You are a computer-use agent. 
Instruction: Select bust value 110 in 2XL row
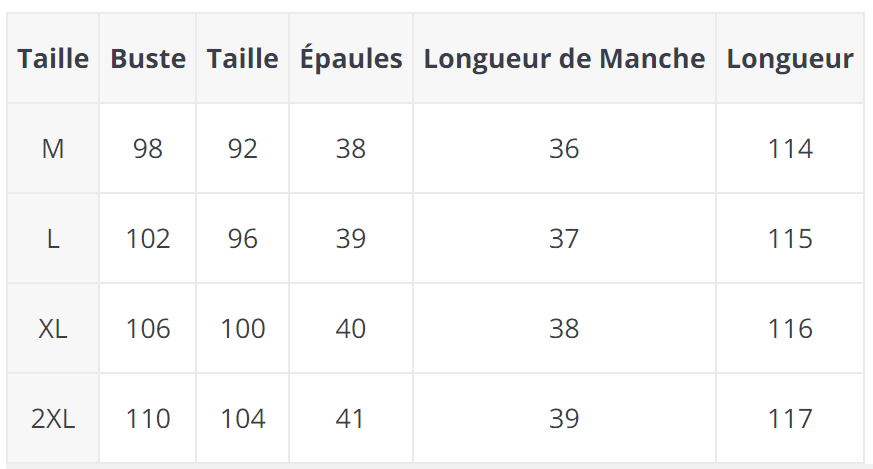pyautogui.click(x=148, y=419)
